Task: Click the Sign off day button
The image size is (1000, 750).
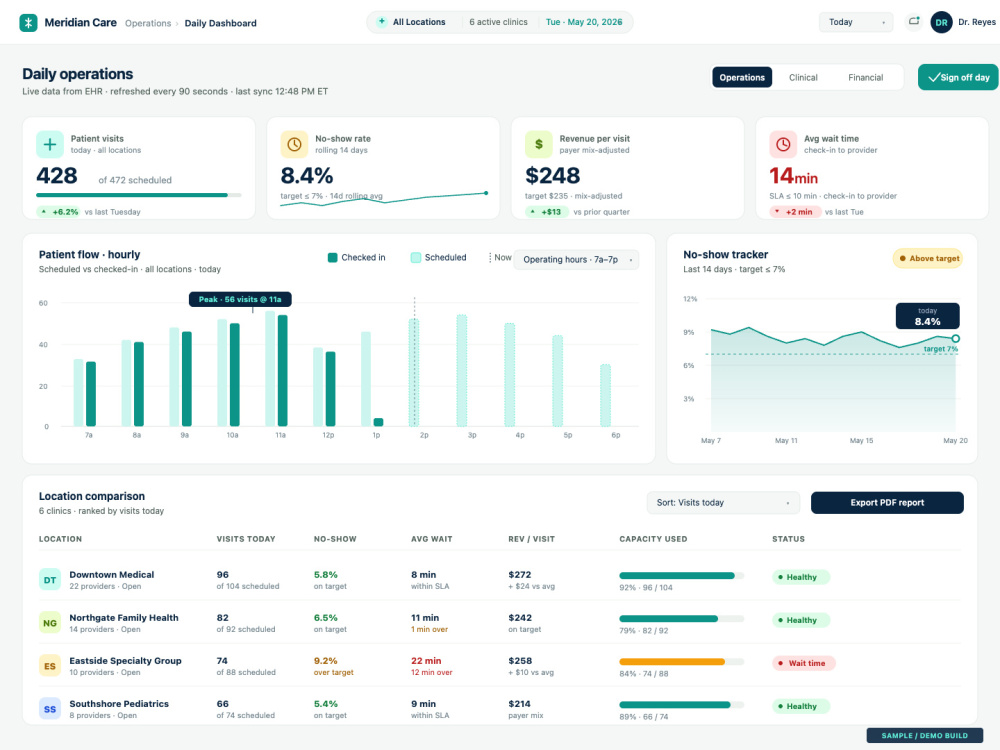Action: click(x=958, y=77)
